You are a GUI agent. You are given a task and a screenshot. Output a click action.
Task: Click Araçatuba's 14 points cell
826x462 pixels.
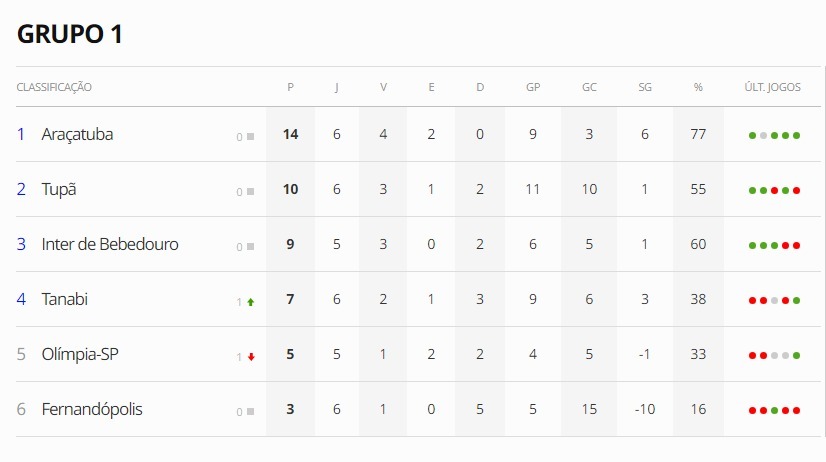pos(290,134)
